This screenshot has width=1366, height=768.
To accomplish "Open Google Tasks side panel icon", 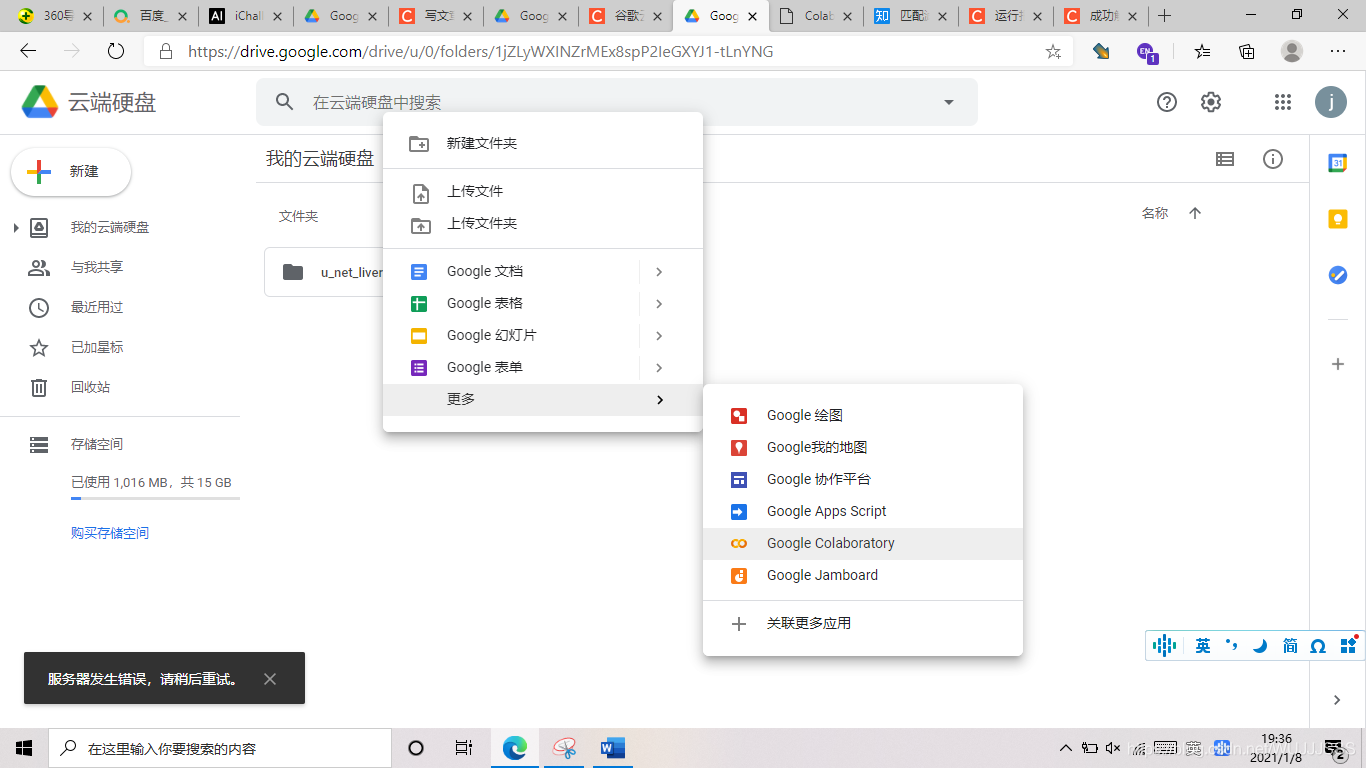I will [1338, 275].
